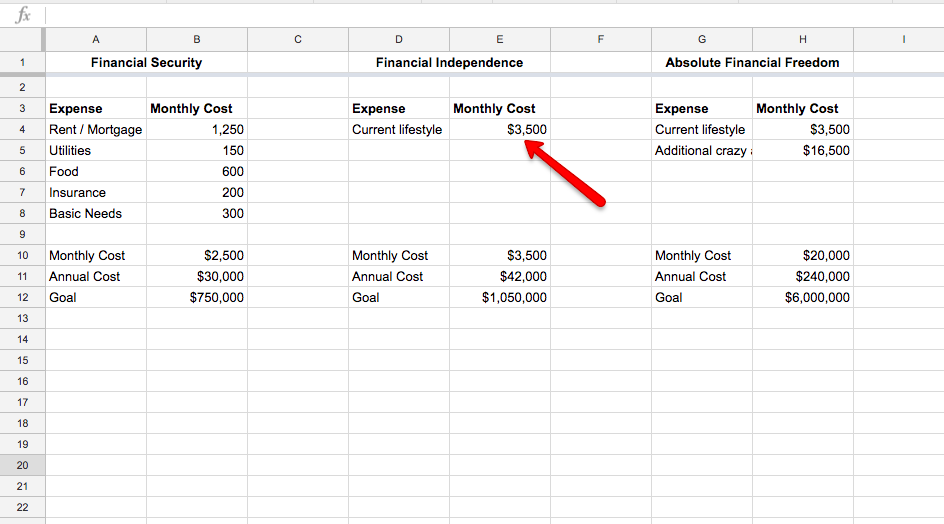944x524 pixels.
Task: Select the Utilities cell
Action: click(x=96, y=151)
